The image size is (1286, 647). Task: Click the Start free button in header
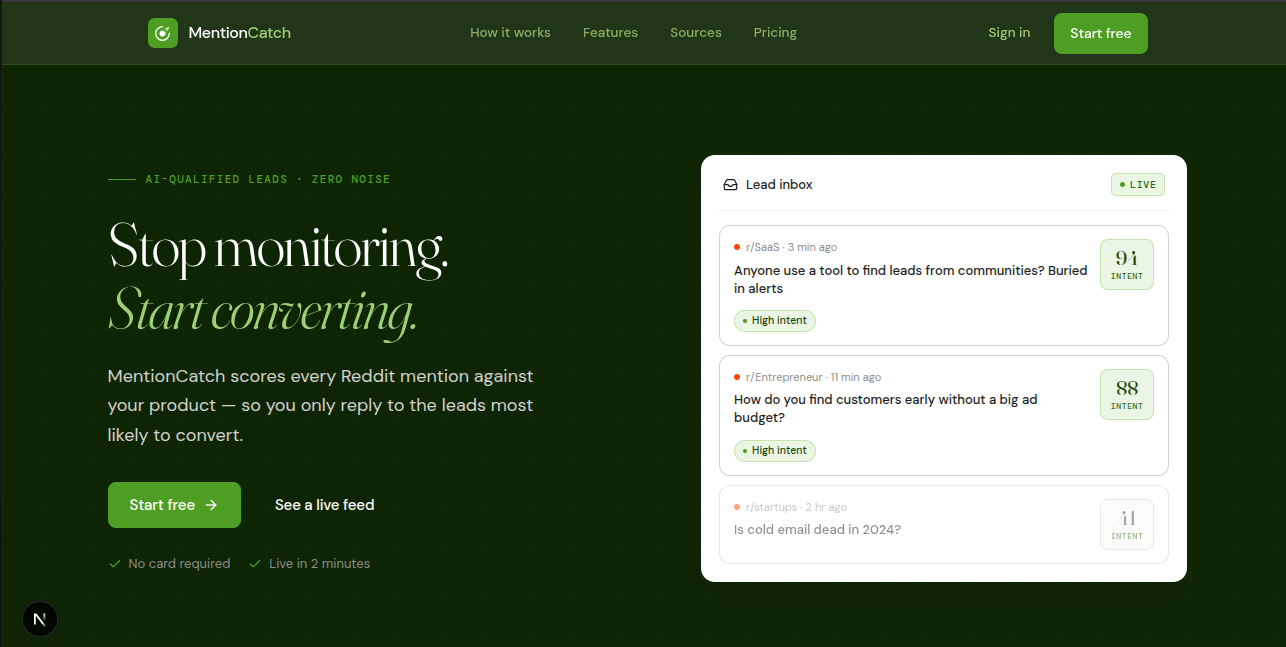coord(1101,33)
